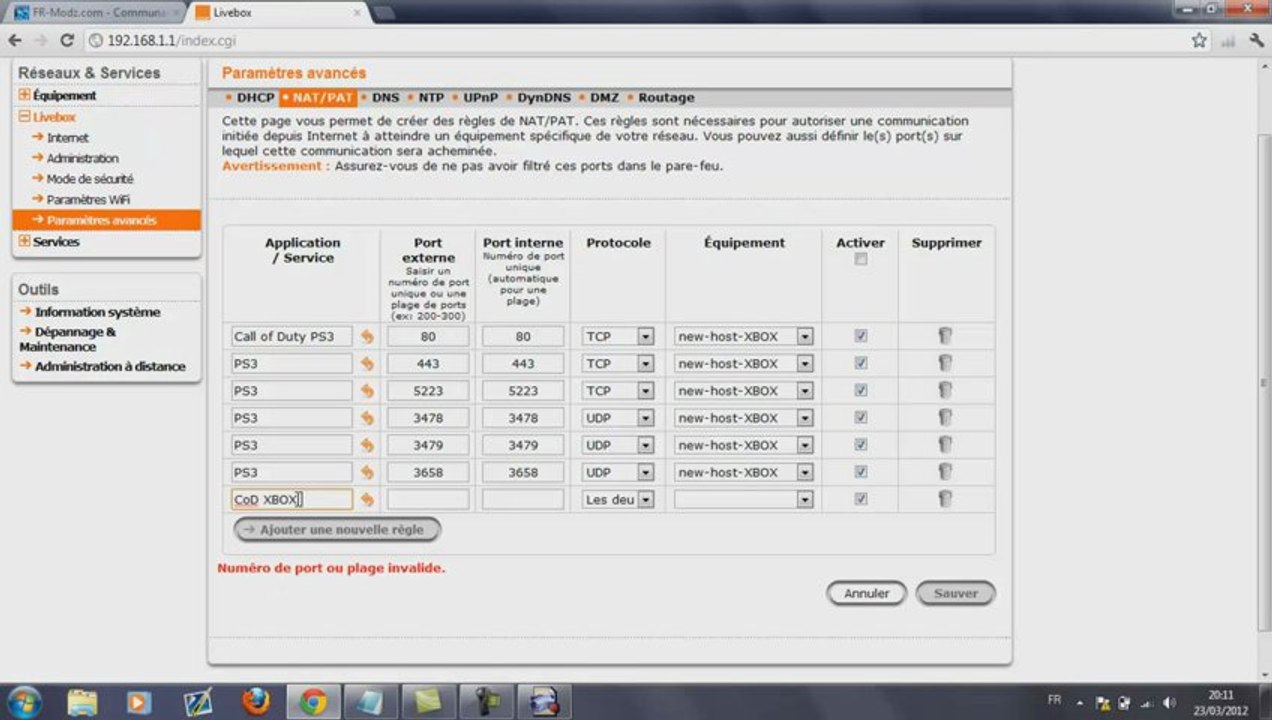The width and height of the screenshot is (1272, 720).
Task: Click the orange arrow beside the CoD XBOX field
Action: point(367,499)
